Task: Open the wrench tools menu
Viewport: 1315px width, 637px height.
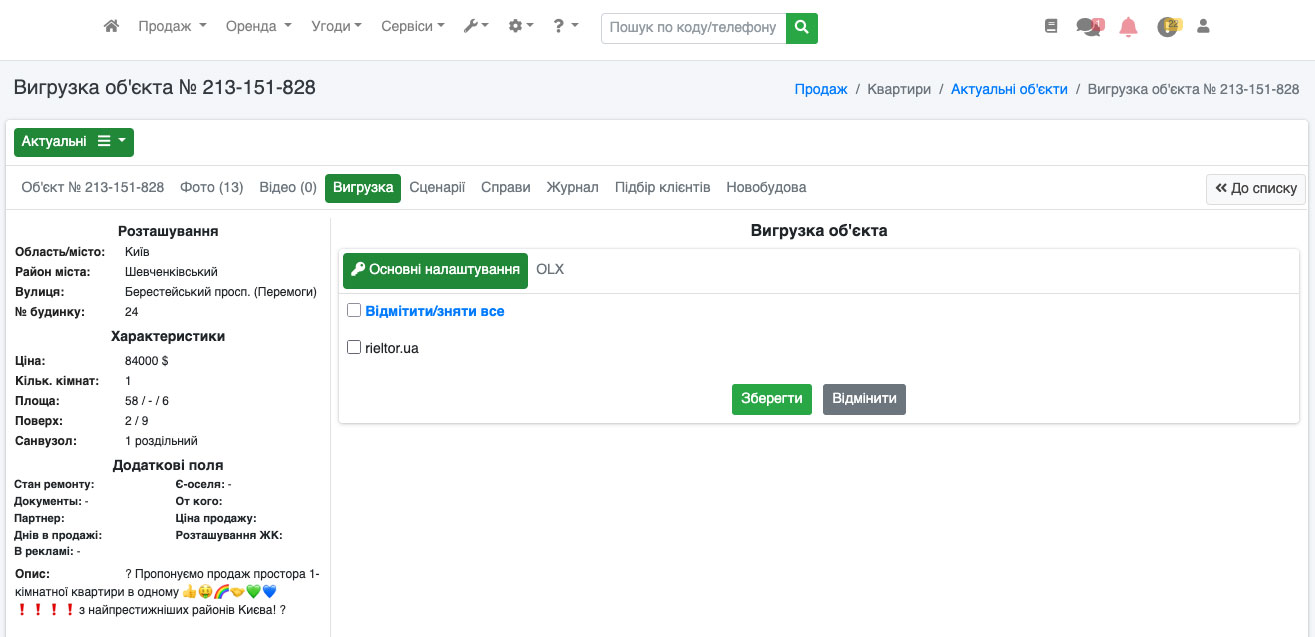Action: click(x=476, y=27)
